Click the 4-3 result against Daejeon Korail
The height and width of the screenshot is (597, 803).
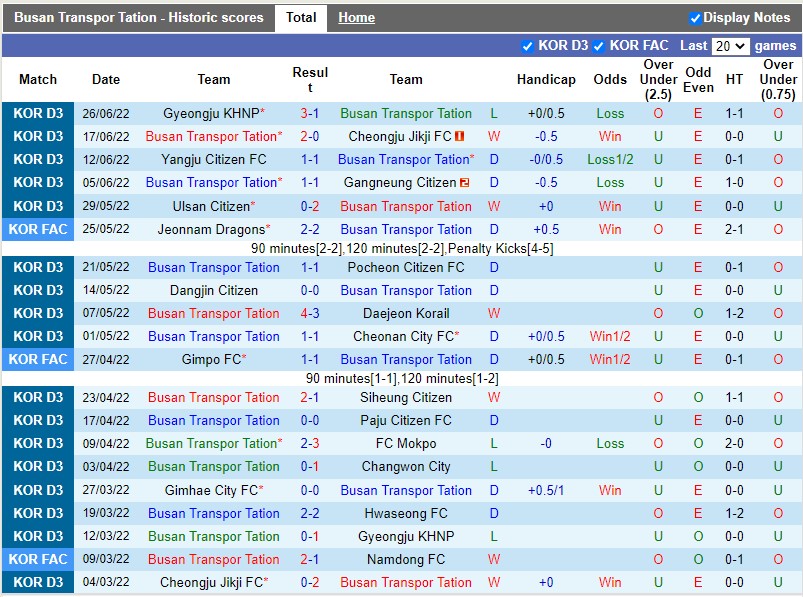click(310, 313)
